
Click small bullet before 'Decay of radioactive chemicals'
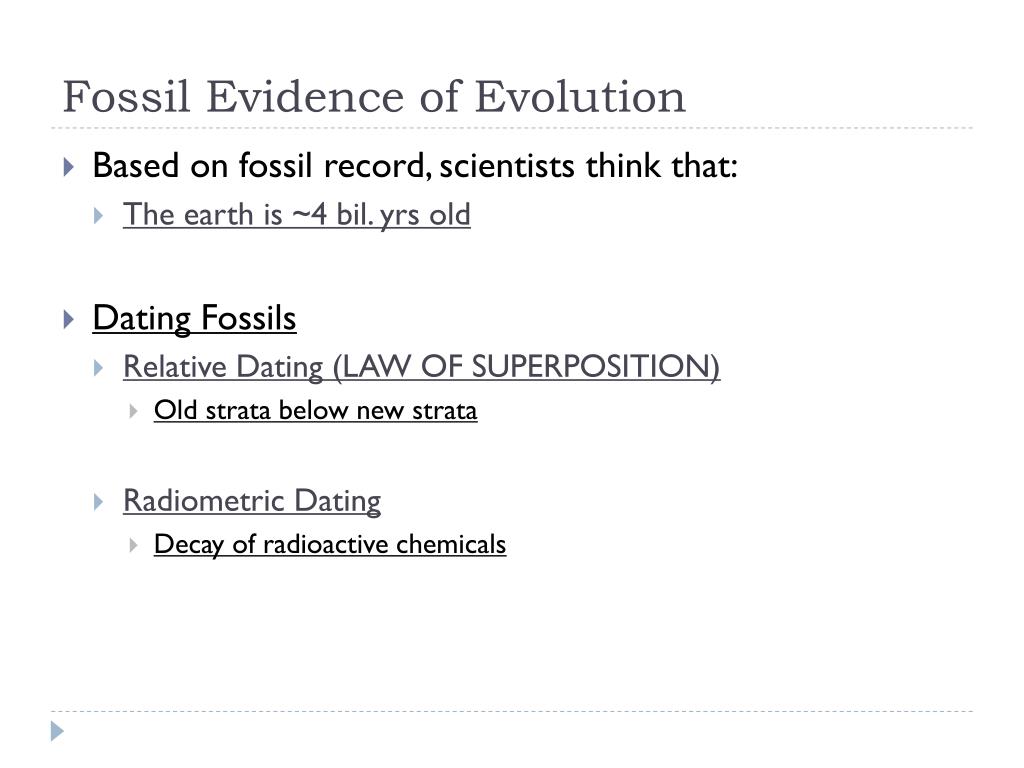point(133,545)
